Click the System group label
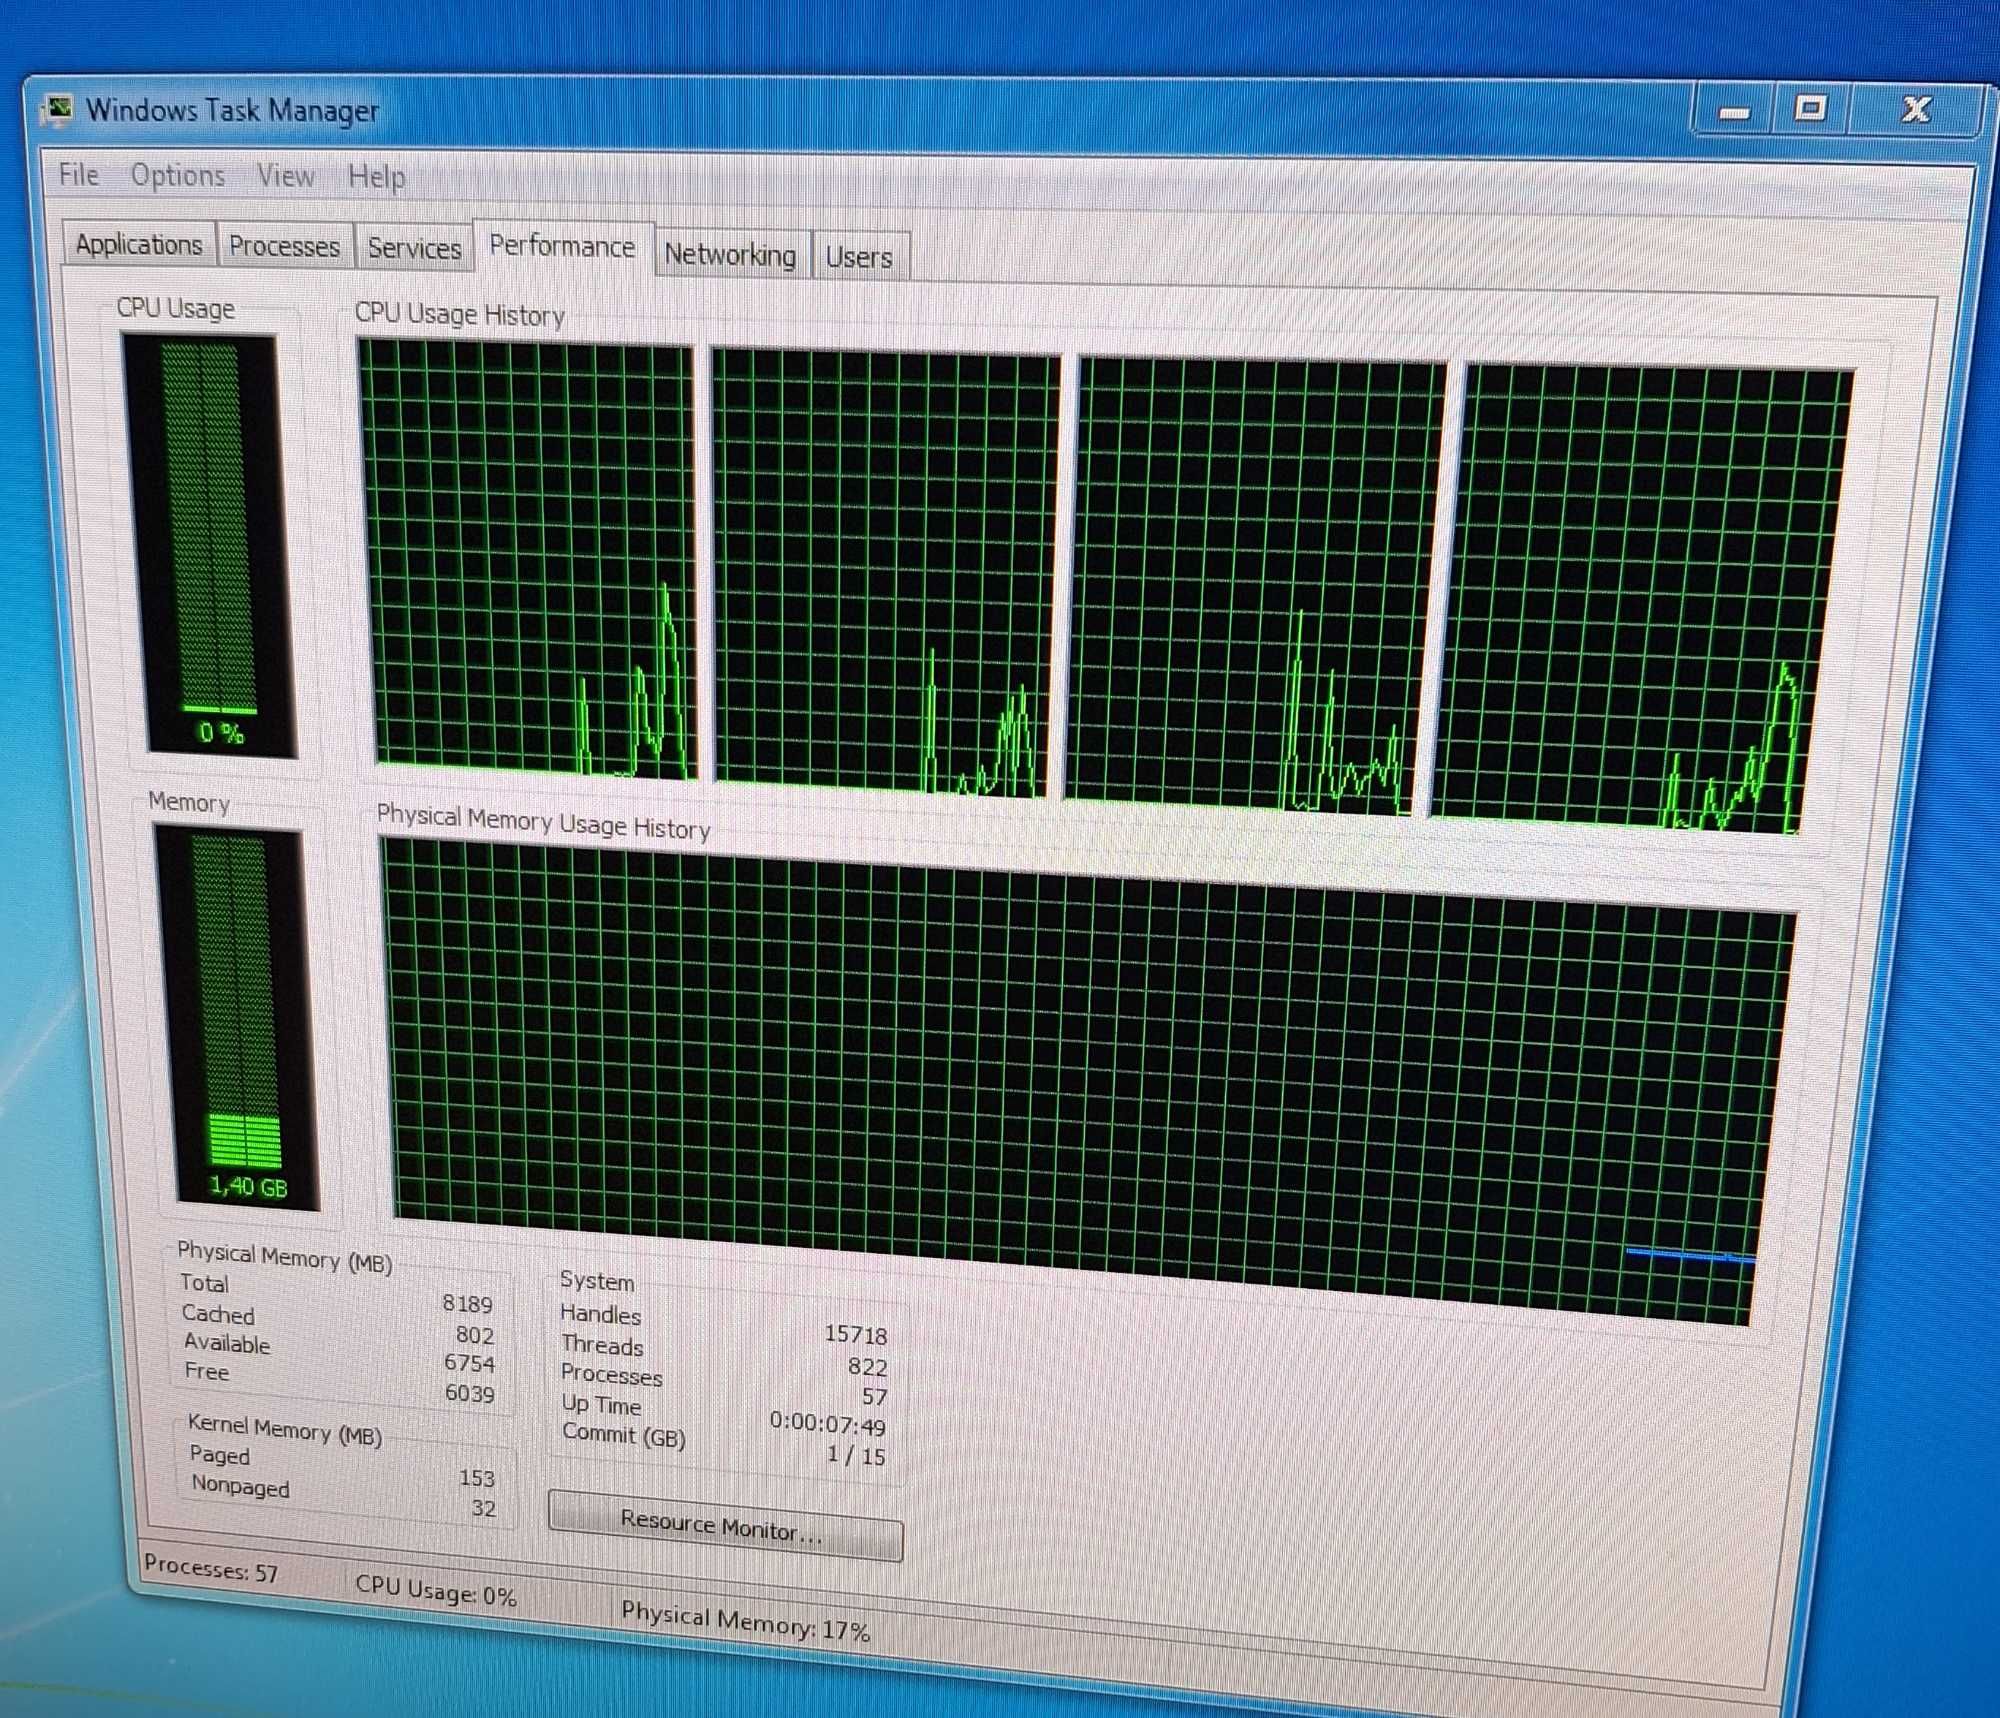Screen dimensions: 2000x1718 pyautogui.click(x=597, y=1281)
